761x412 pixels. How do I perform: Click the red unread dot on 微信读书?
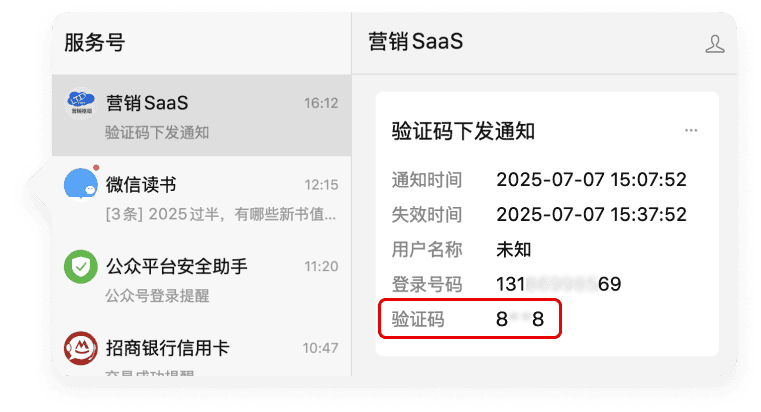pyautogui.click(x=96, y=167)
